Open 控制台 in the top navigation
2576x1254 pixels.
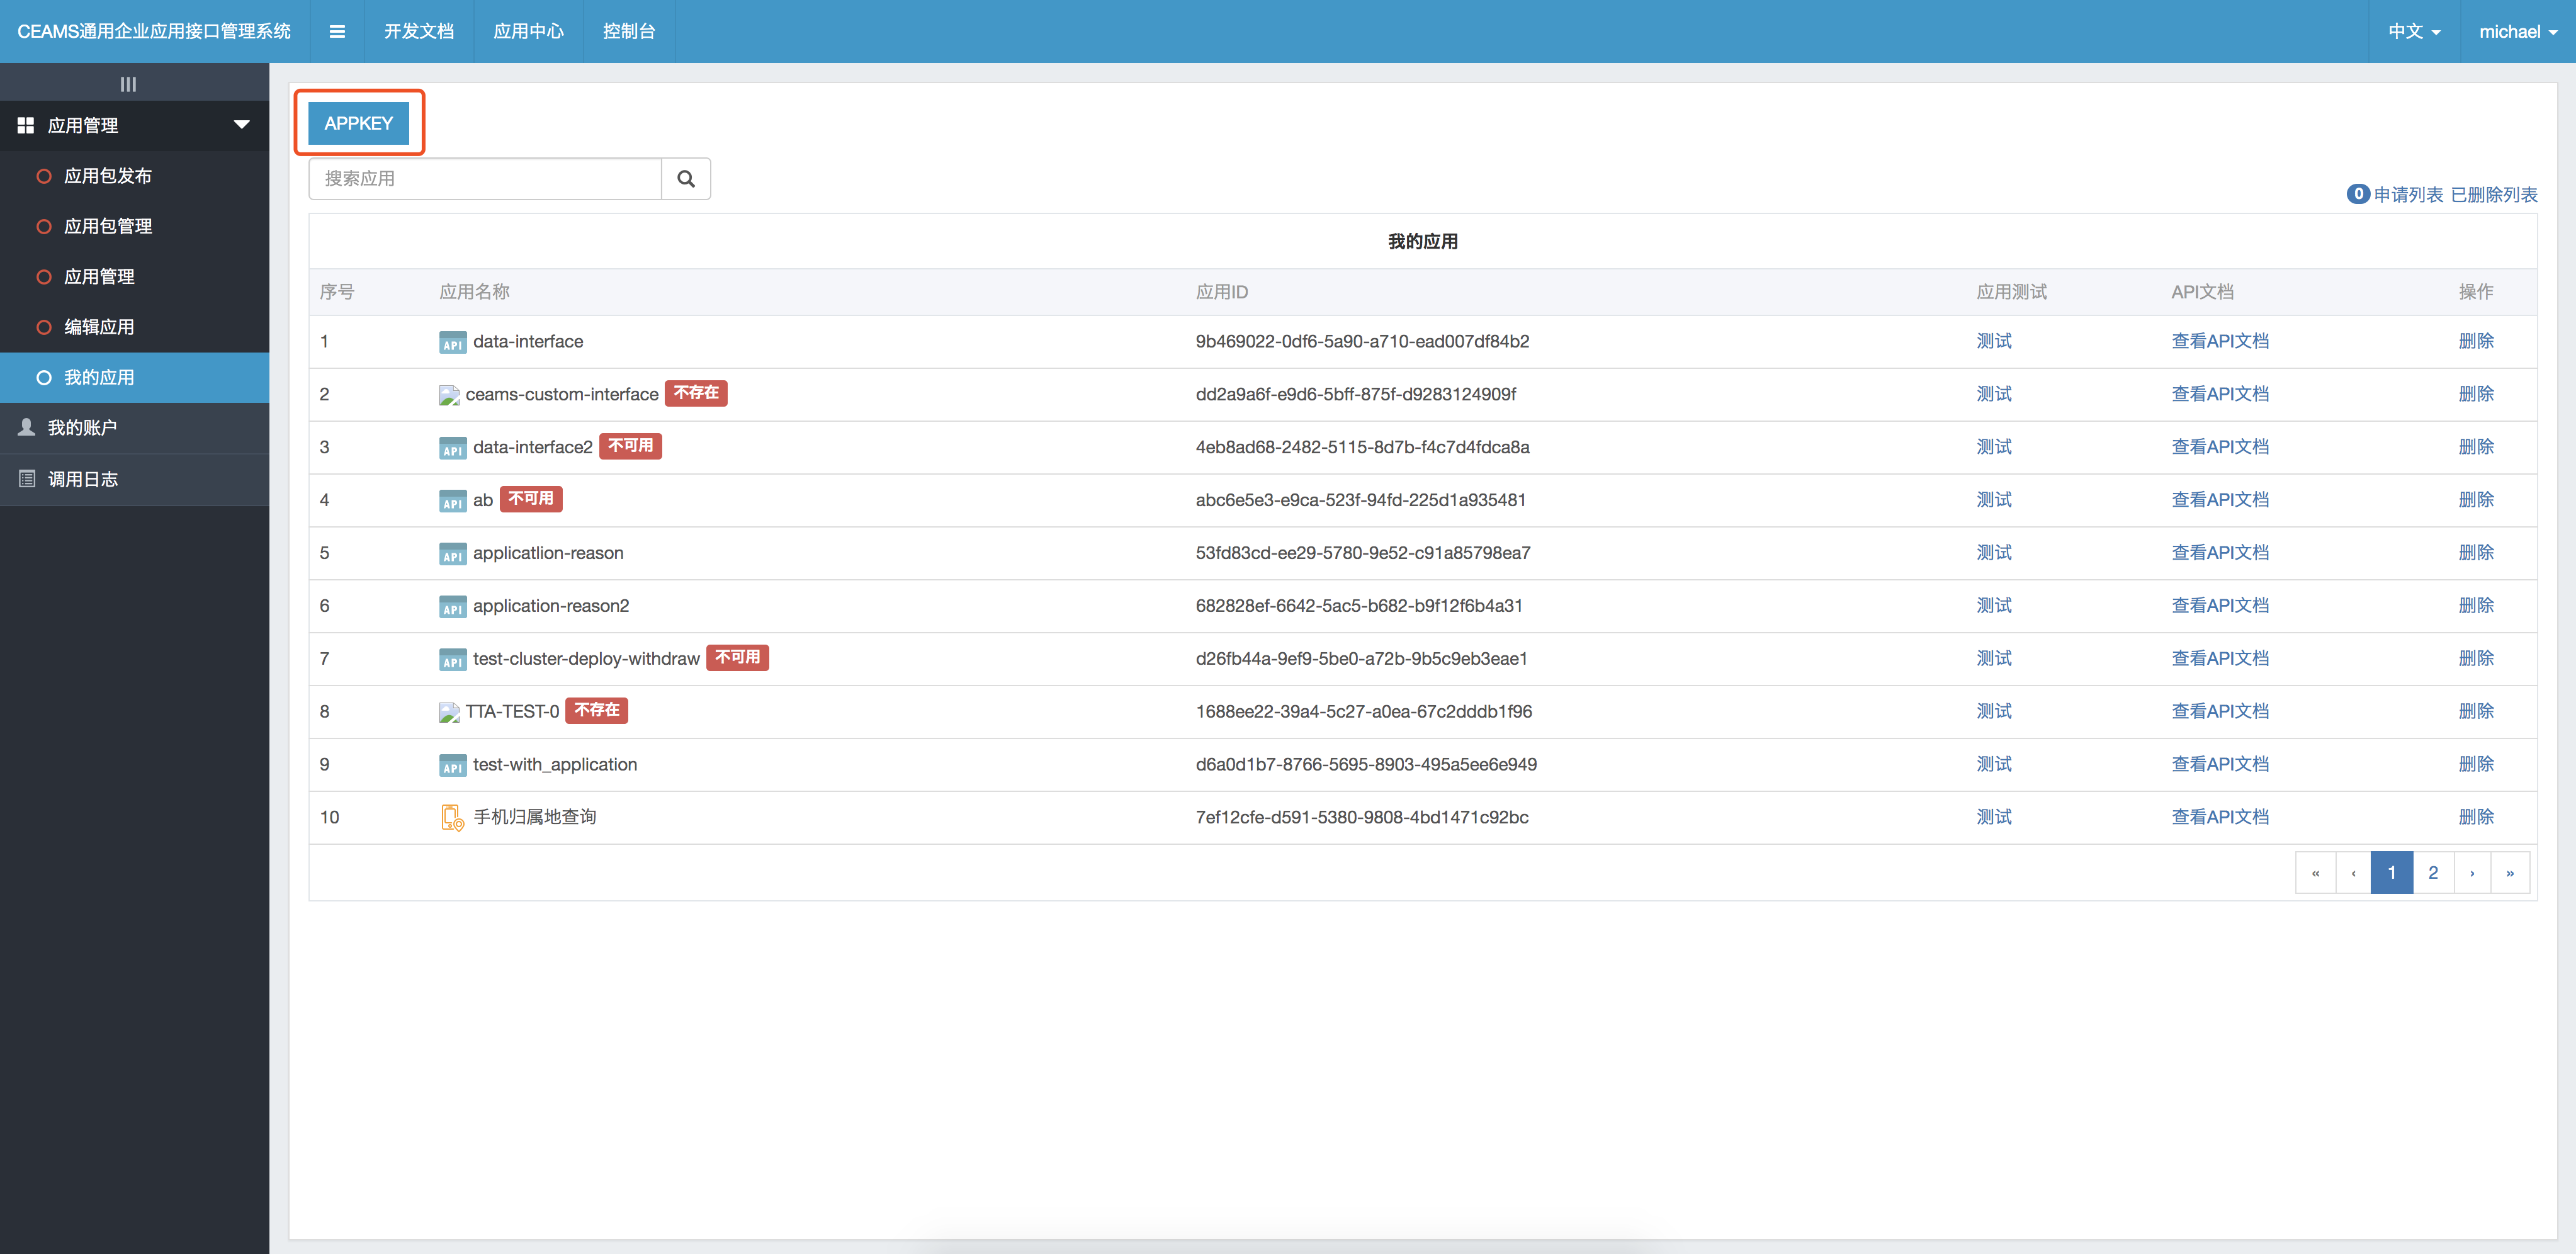(629, 31)
